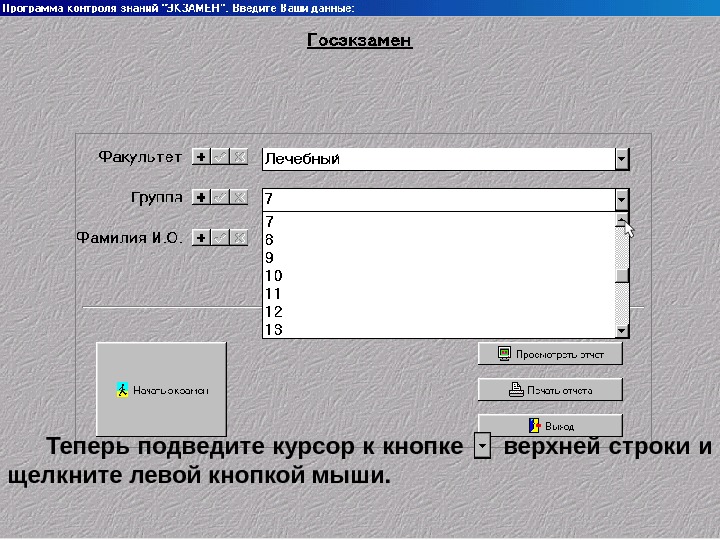Click the Госэкзамен heading

point(360,40)
